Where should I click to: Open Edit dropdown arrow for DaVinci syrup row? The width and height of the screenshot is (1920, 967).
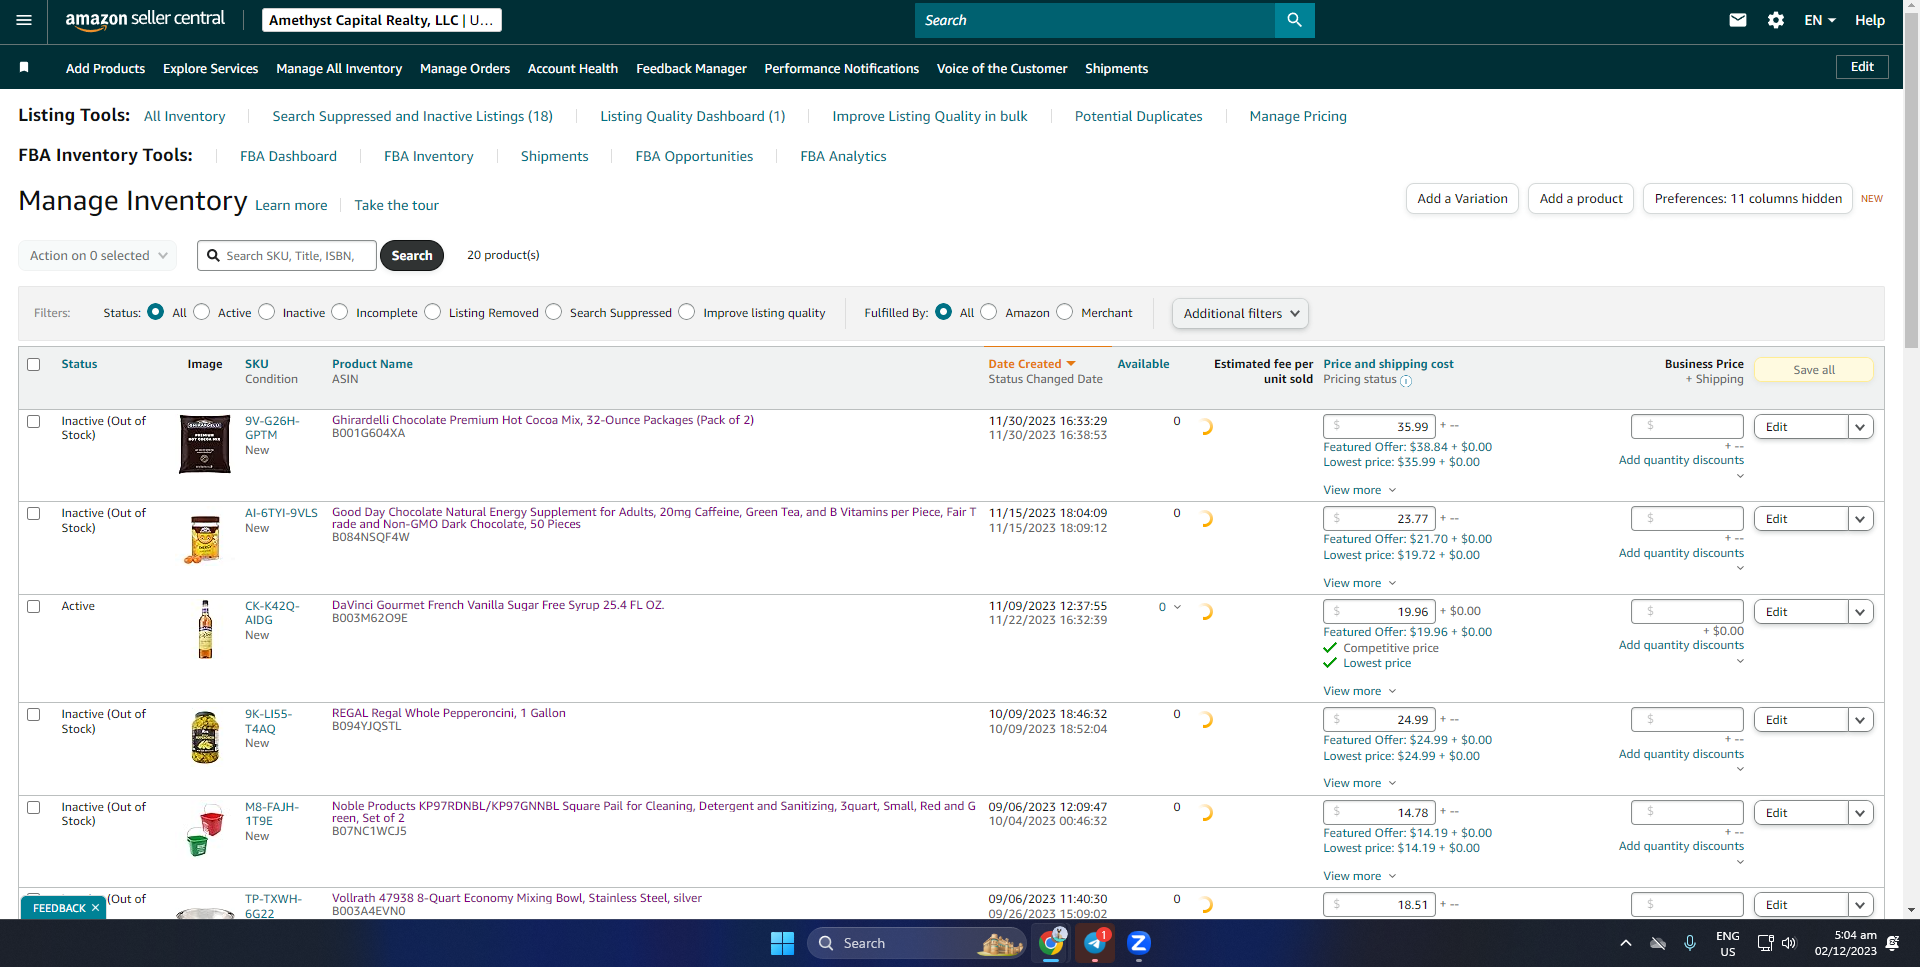coord(1860,612)
